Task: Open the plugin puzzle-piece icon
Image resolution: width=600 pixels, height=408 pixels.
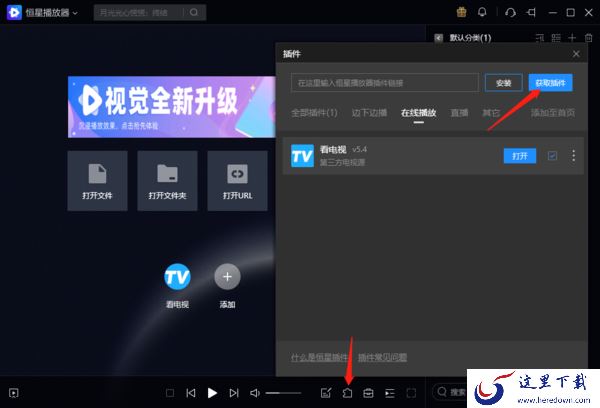Action: [347, 393]
